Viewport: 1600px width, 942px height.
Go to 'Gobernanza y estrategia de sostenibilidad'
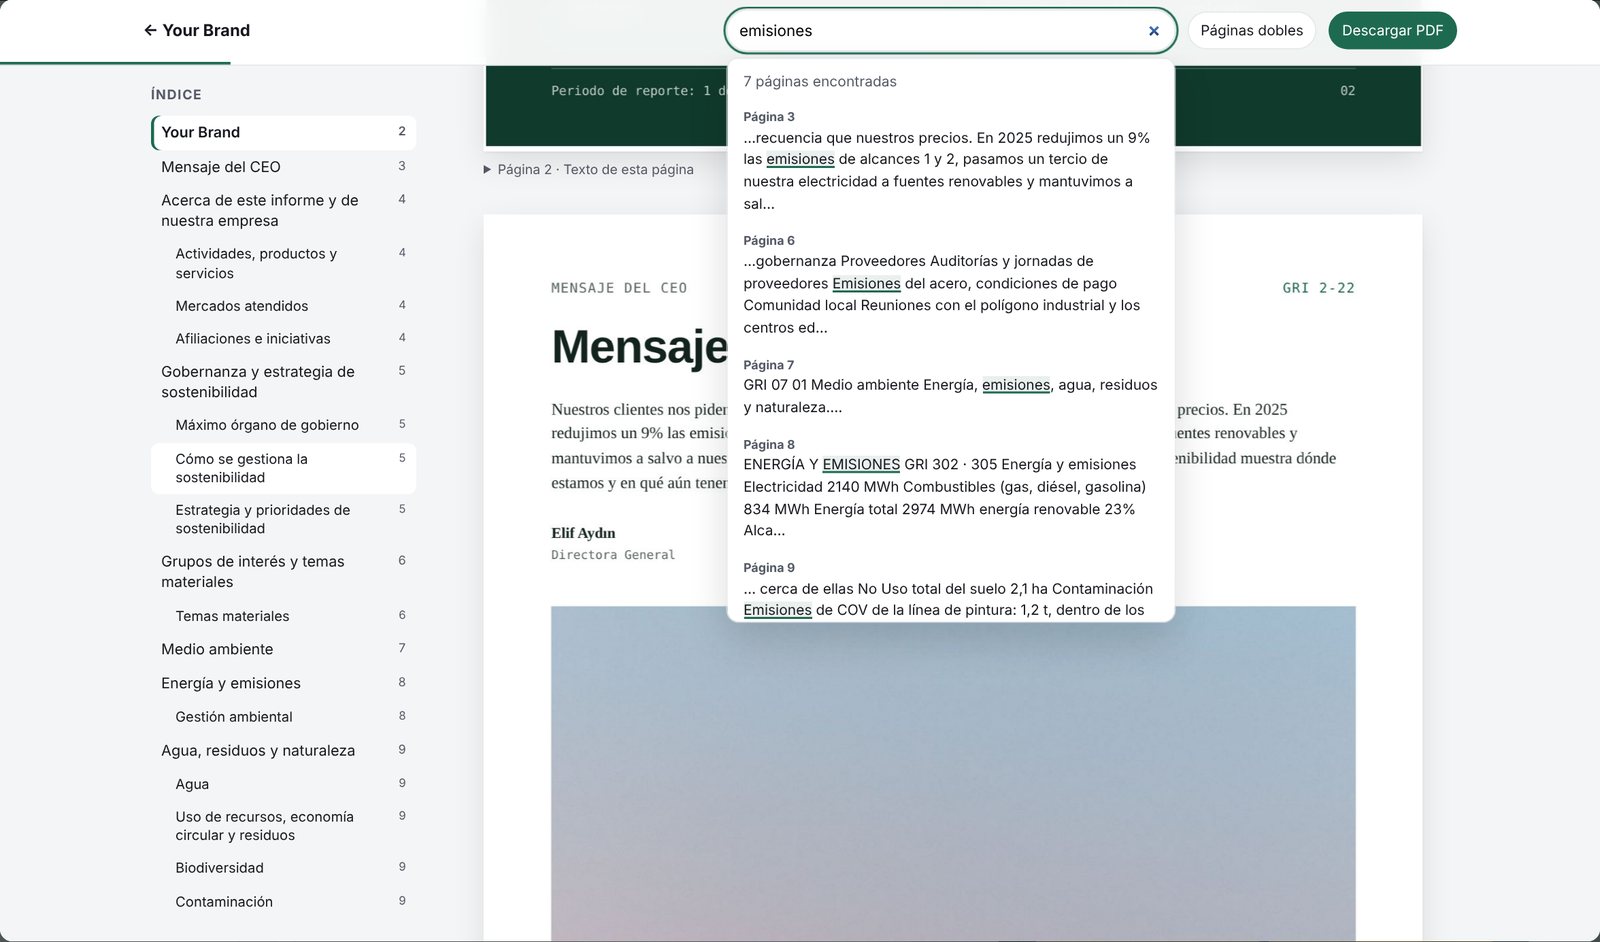point(283,381)
